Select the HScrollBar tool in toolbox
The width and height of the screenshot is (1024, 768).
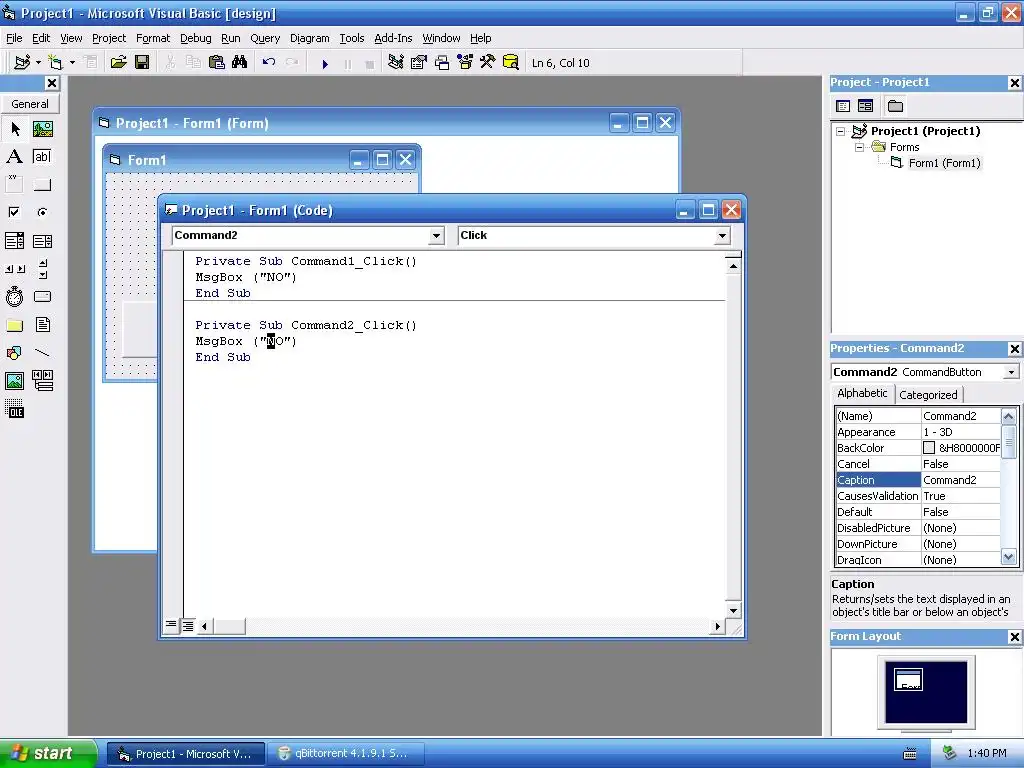[14, 268]
